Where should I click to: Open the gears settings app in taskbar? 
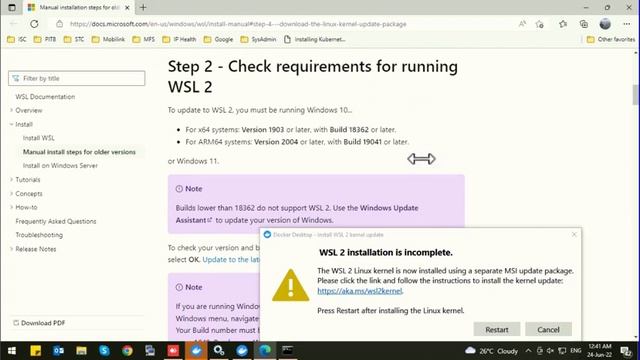click(219, 351)
